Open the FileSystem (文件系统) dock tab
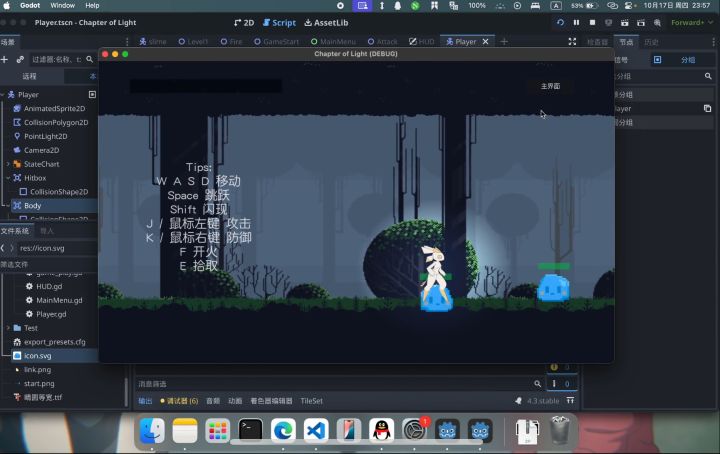The height and width of the screenshot is (454, 720). click(15, 231)
